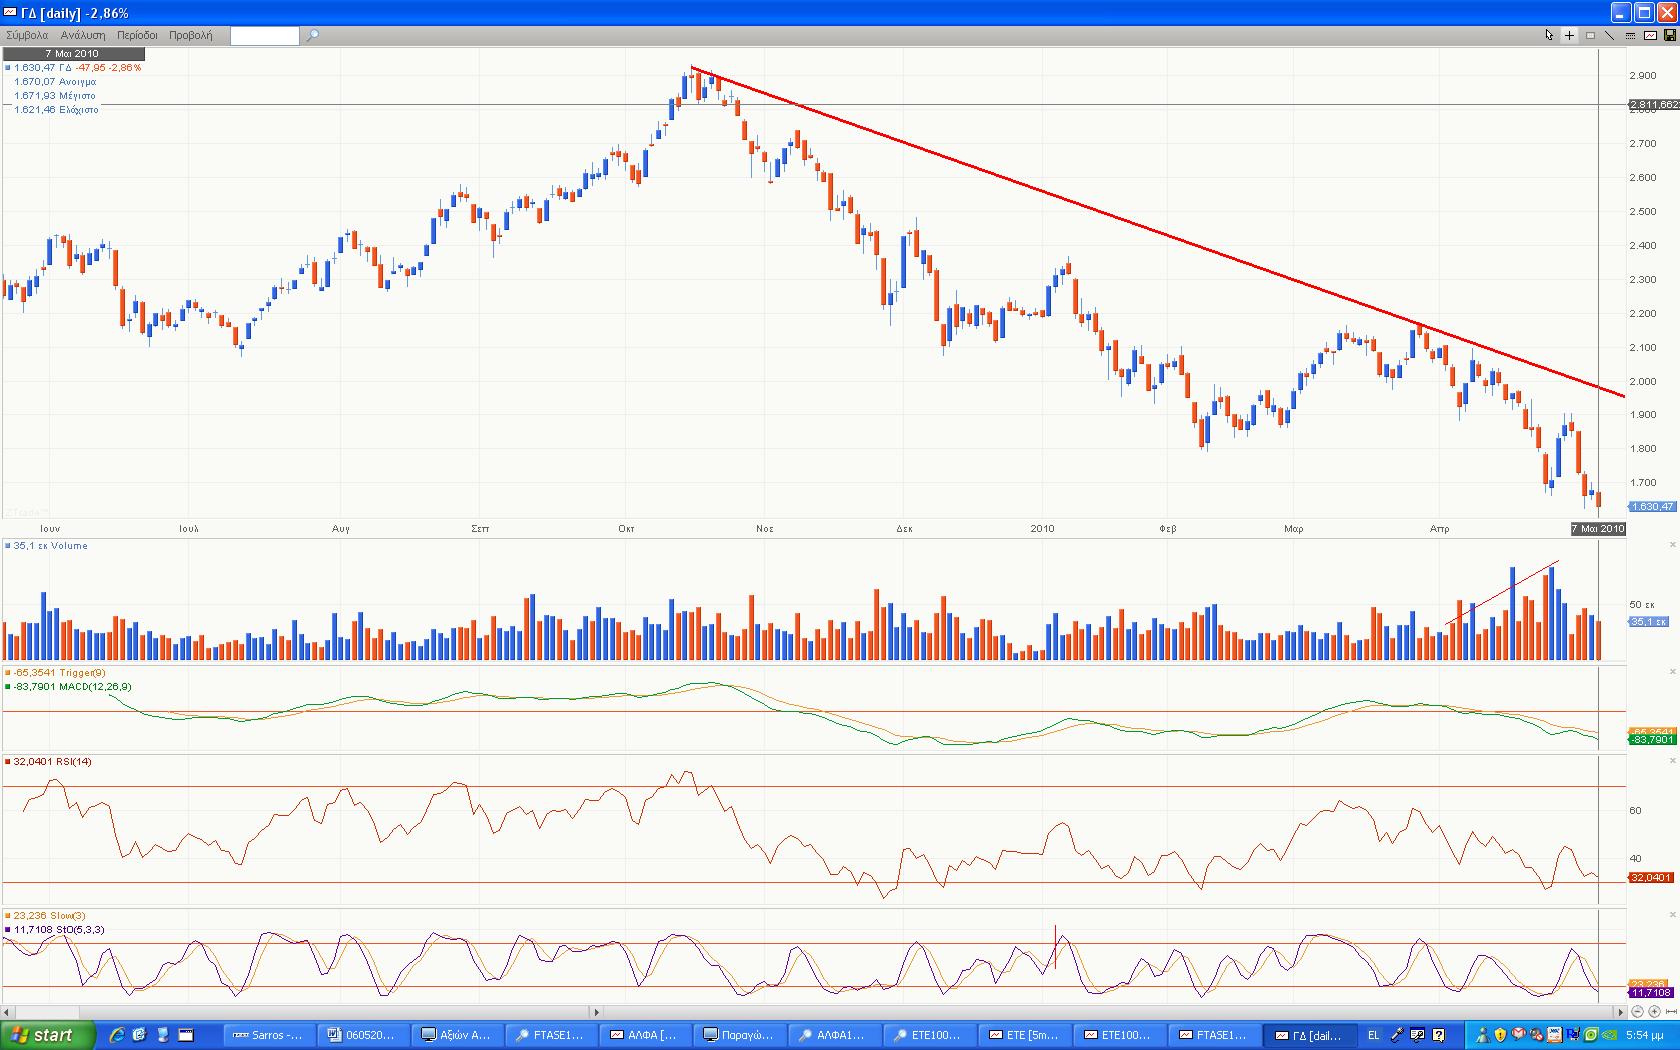The width and height of the screenshot is (1680, 1050).
Task: Click the 1.630,47 last price label
Action: tap(1651, 507)
